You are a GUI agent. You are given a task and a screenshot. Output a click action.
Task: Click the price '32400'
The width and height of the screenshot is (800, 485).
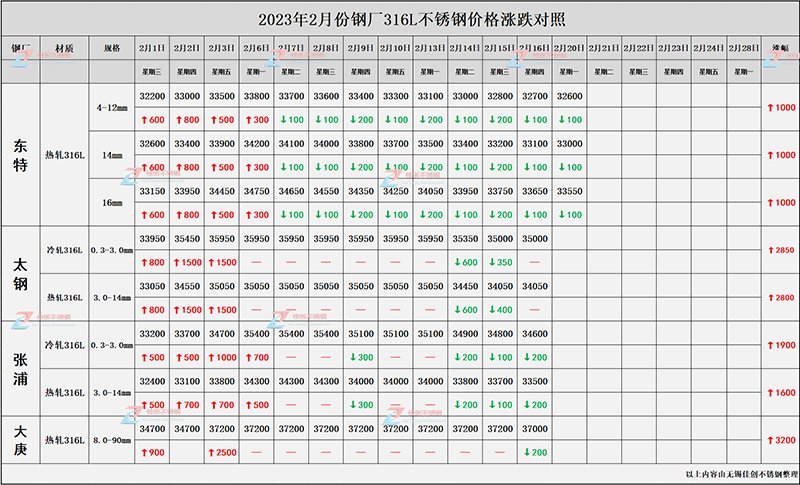tap(152, 381)
